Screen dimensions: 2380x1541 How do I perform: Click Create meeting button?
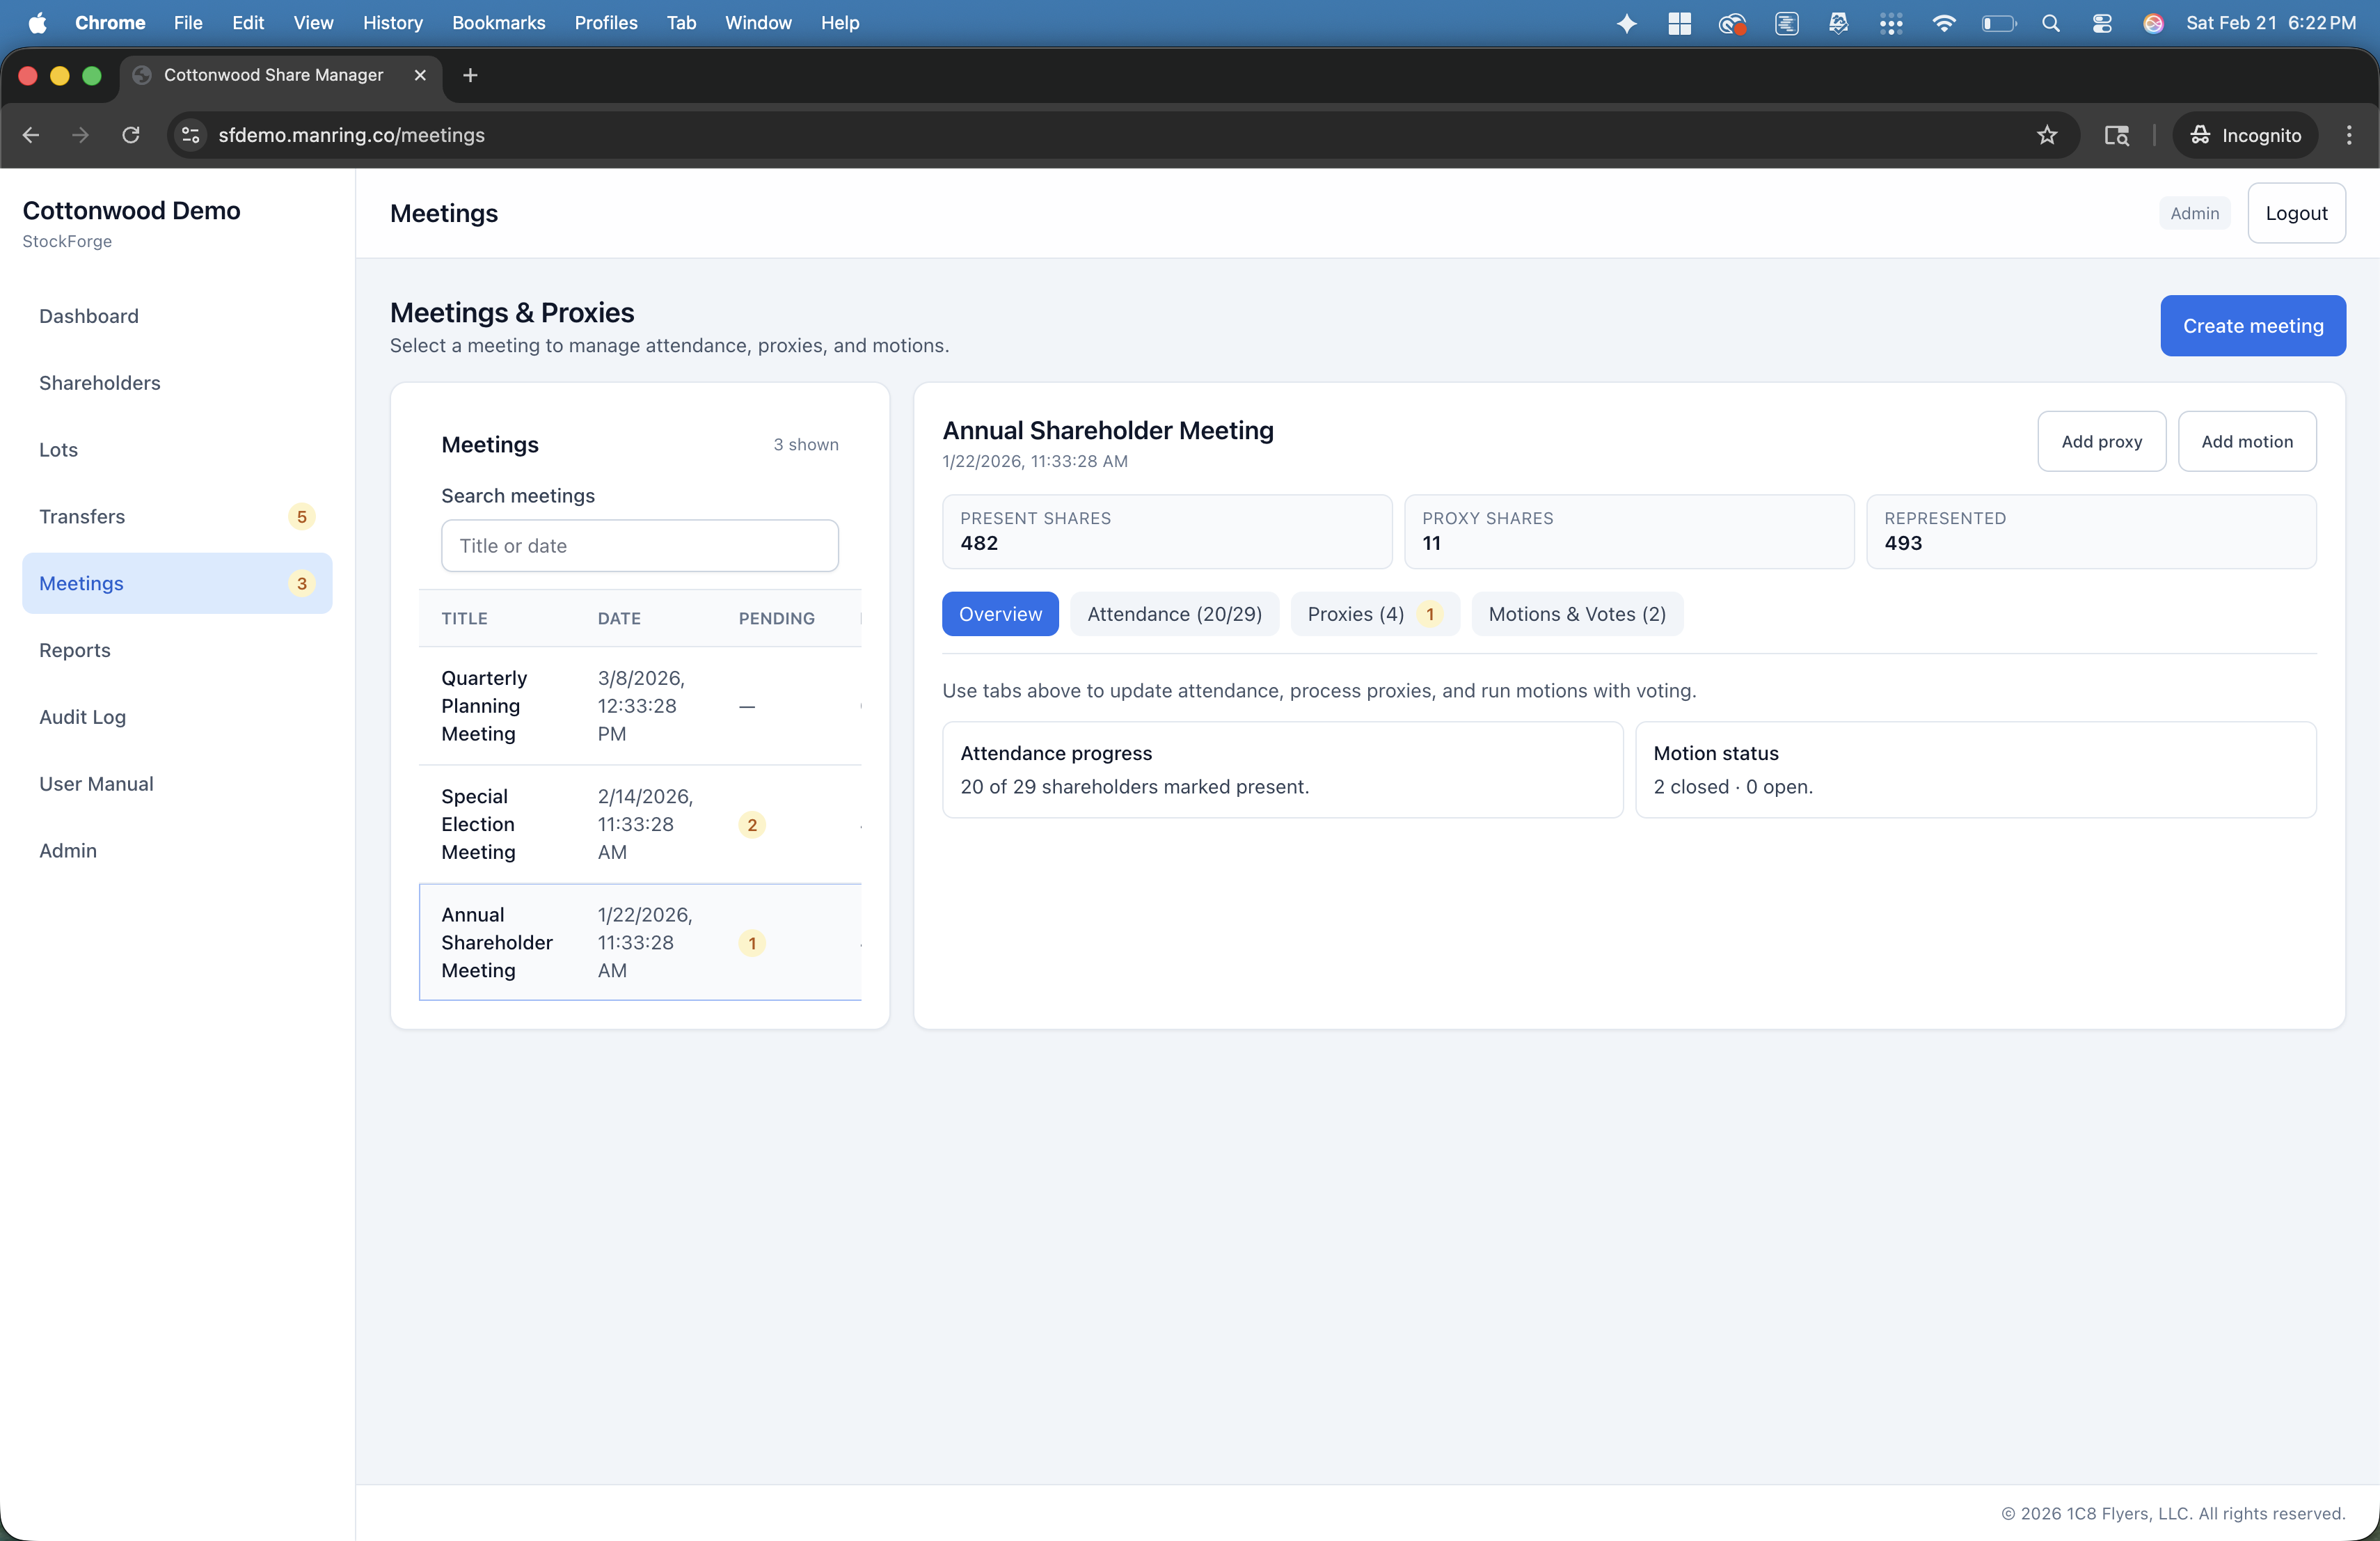click(x=2252, y=326)
